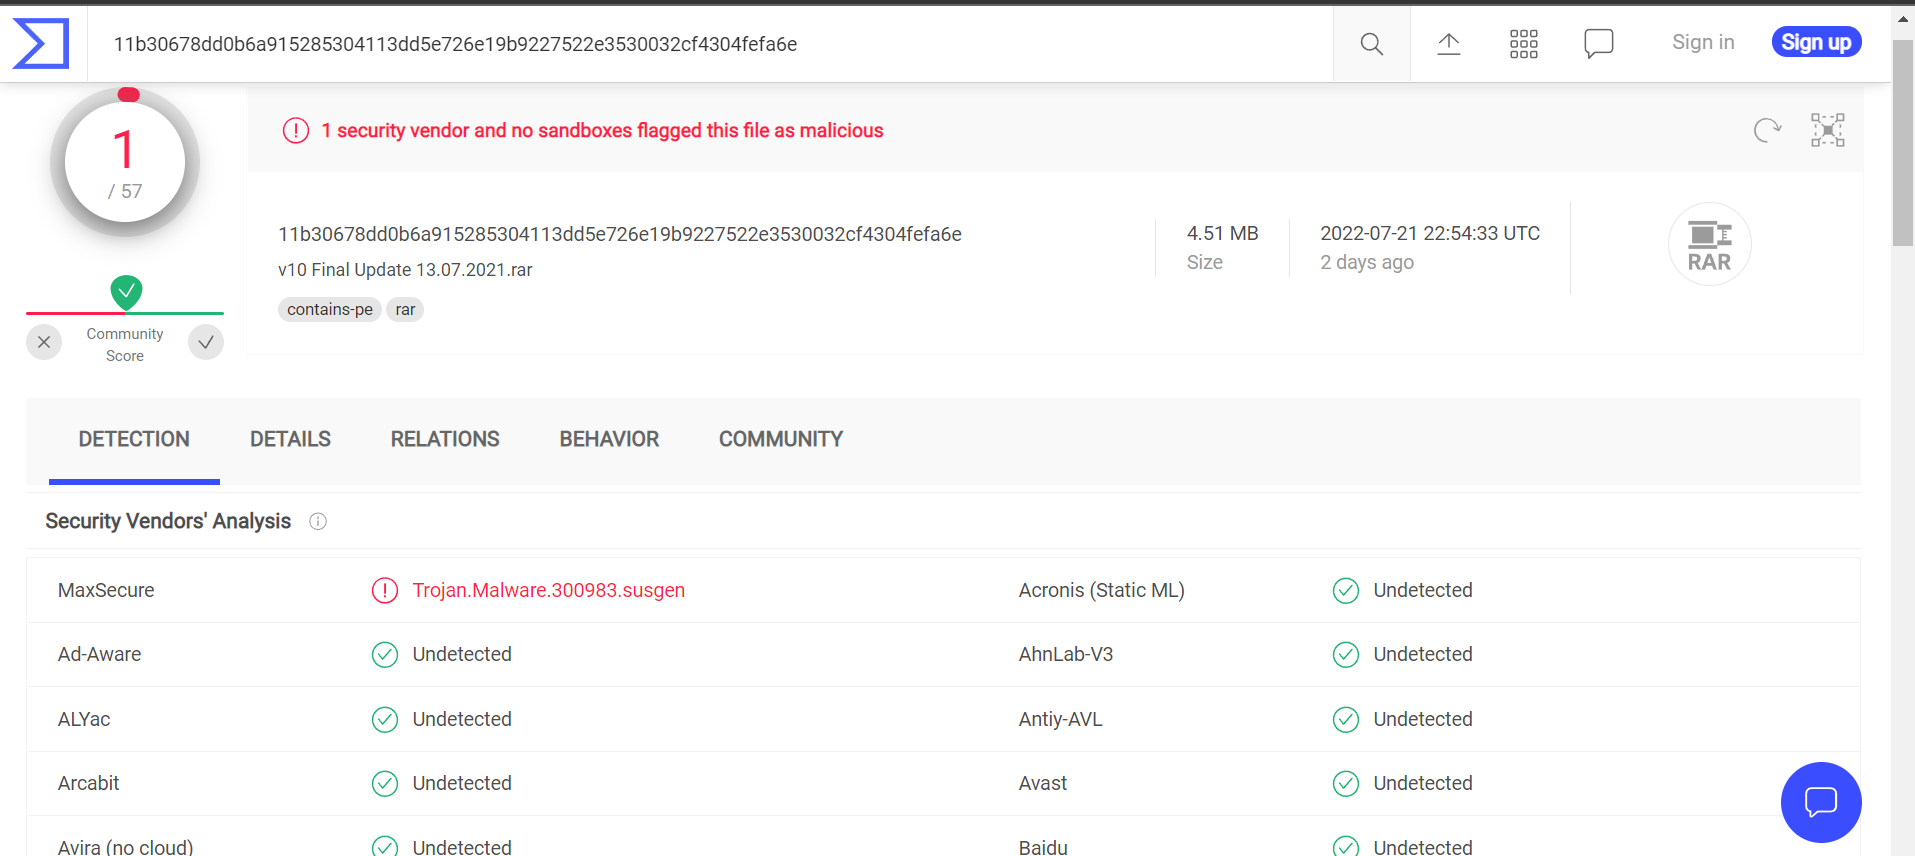Open the upload file icon
Viewport: 1915px width, 856px height.
click(x=1449, y=44)
